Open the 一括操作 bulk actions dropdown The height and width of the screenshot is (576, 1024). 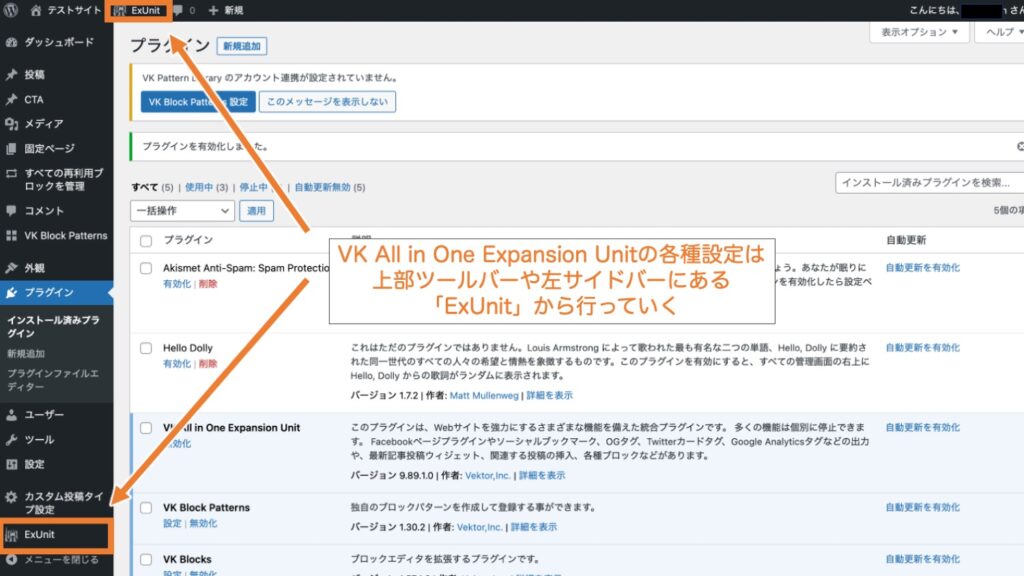180,211
